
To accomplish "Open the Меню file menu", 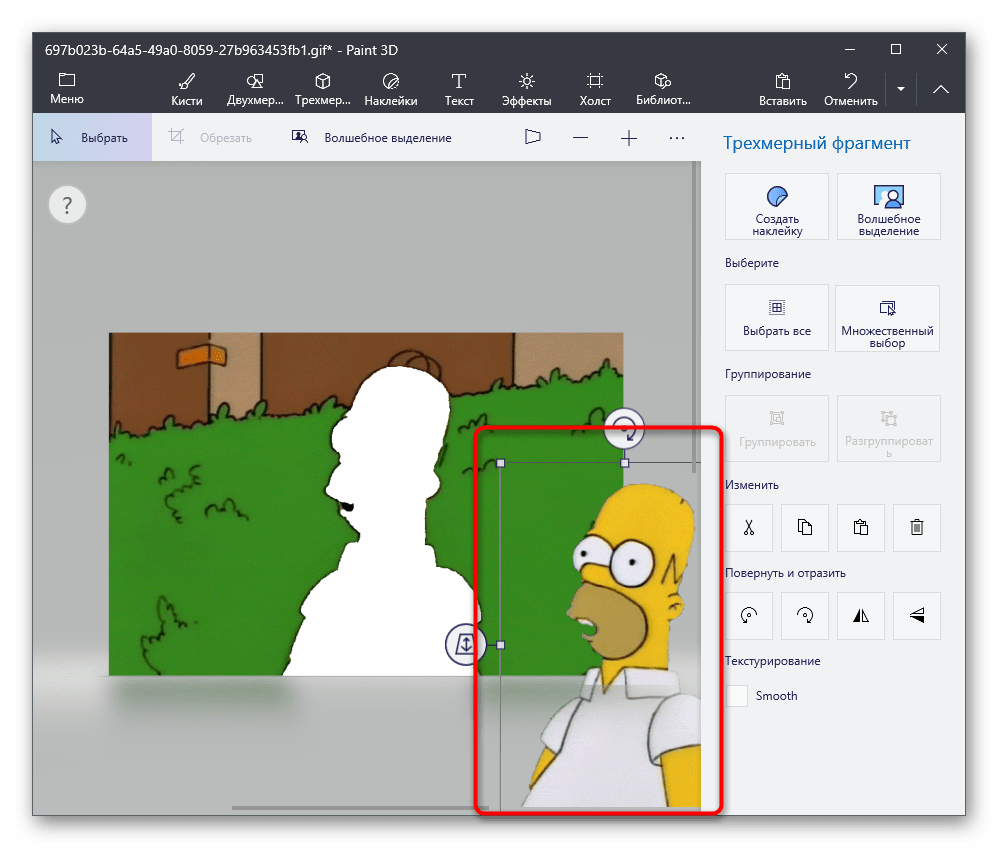I will click(x=67, y=88).
